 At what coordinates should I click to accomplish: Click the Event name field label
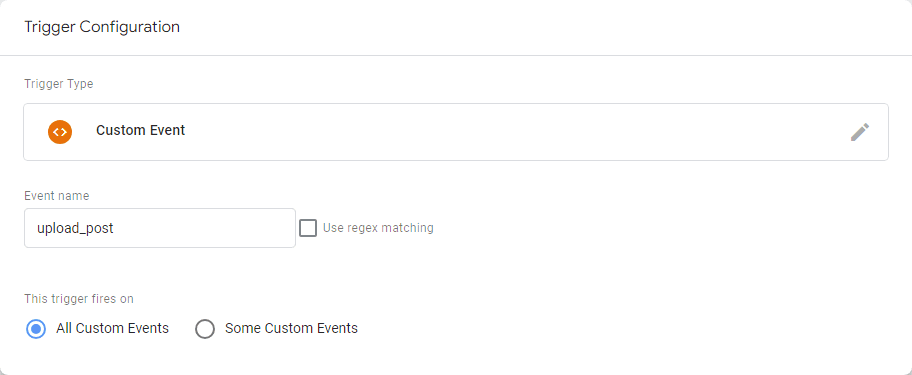pos(56,196)
